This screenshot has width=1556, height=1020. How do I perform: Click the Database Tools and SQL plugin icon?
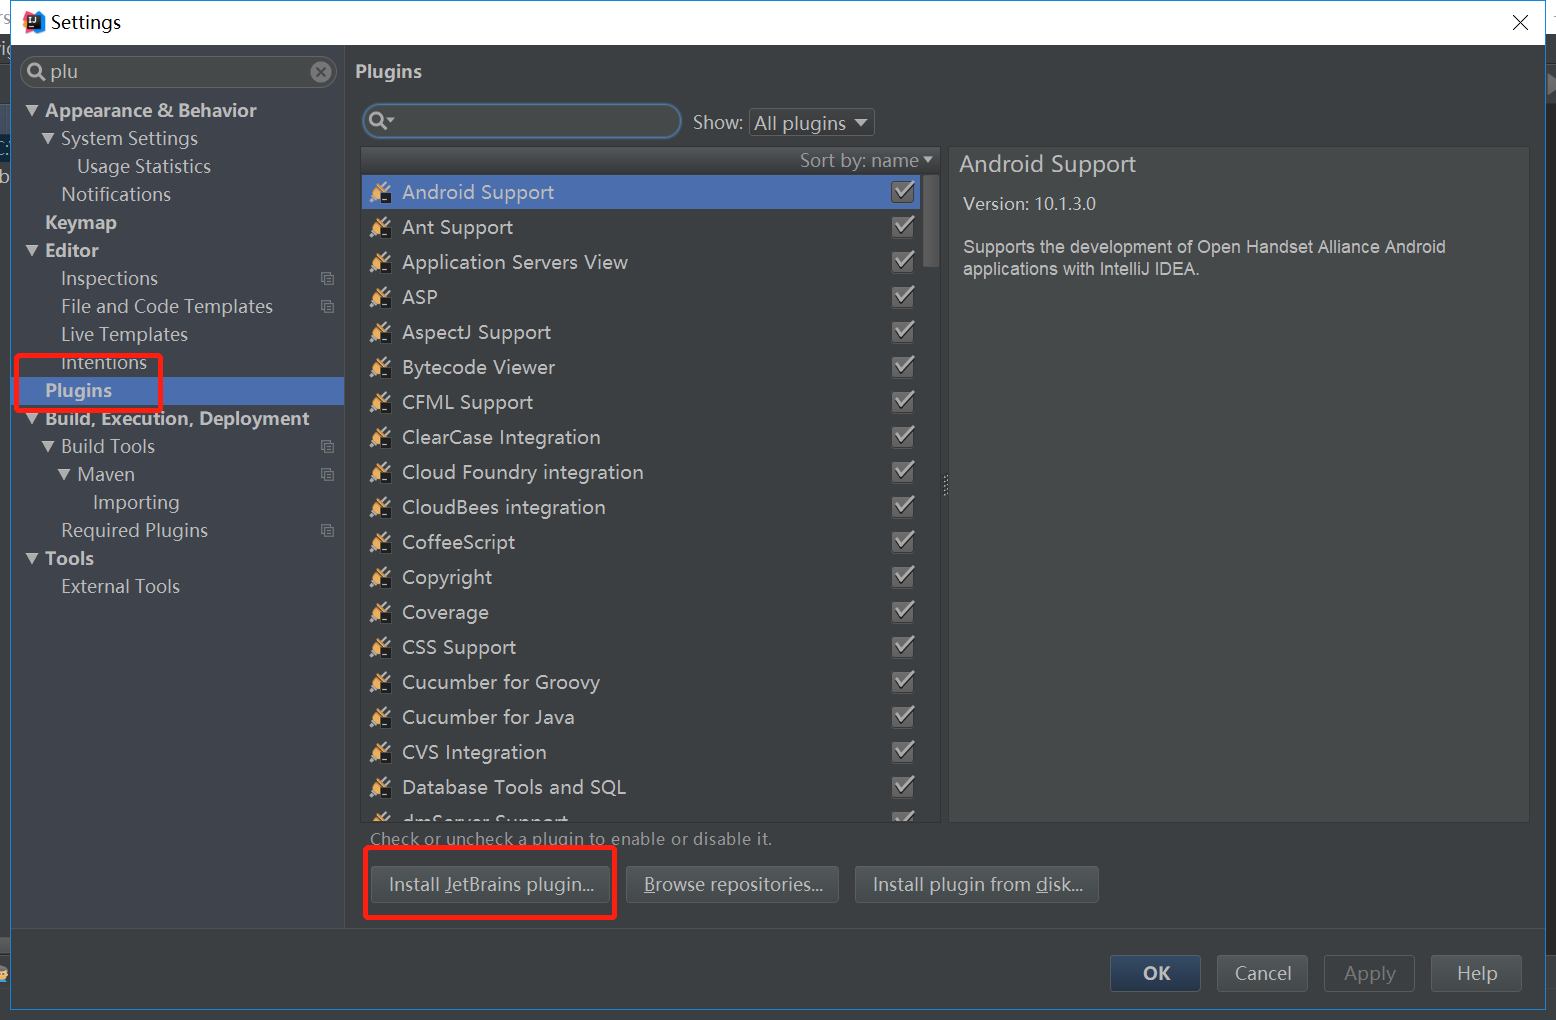point(380,787)
